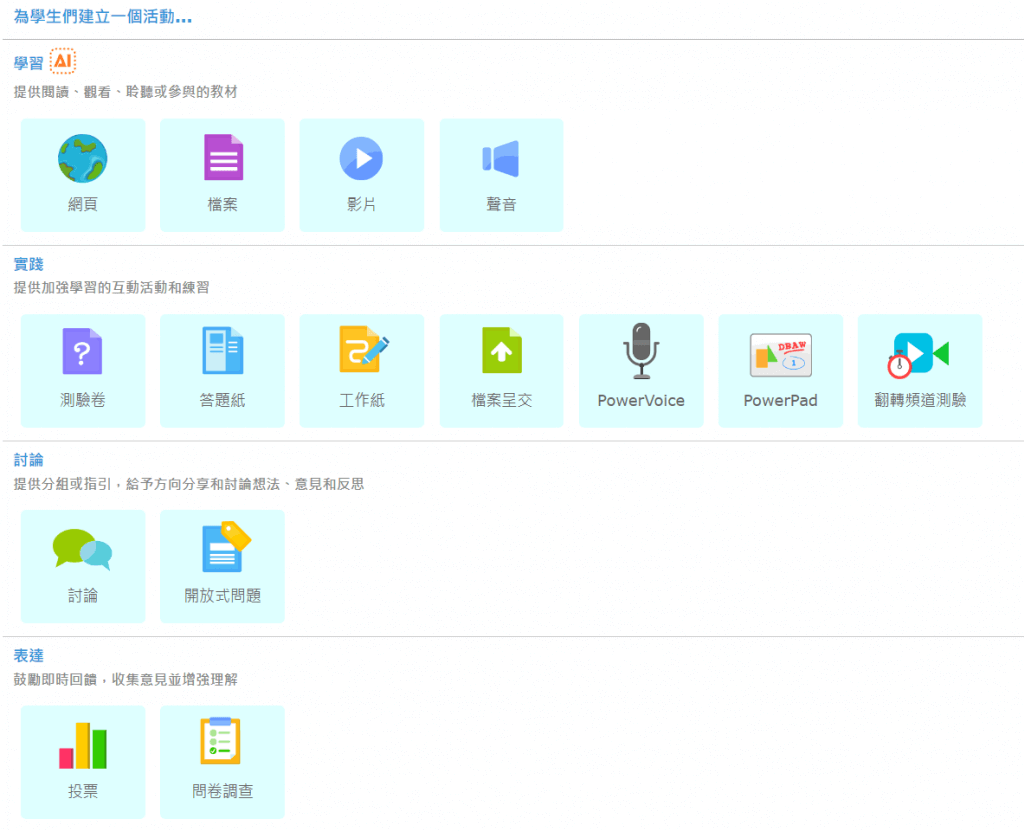Select the 檔案 file activity icon
The image size is (1024, 831).
[222, 174]
